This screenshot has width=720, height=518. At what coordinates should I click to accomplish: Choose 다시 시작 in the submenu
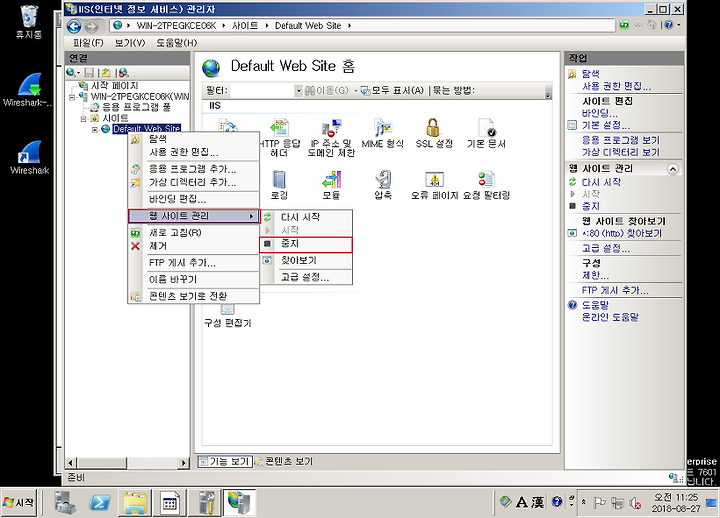coord(306,217)
